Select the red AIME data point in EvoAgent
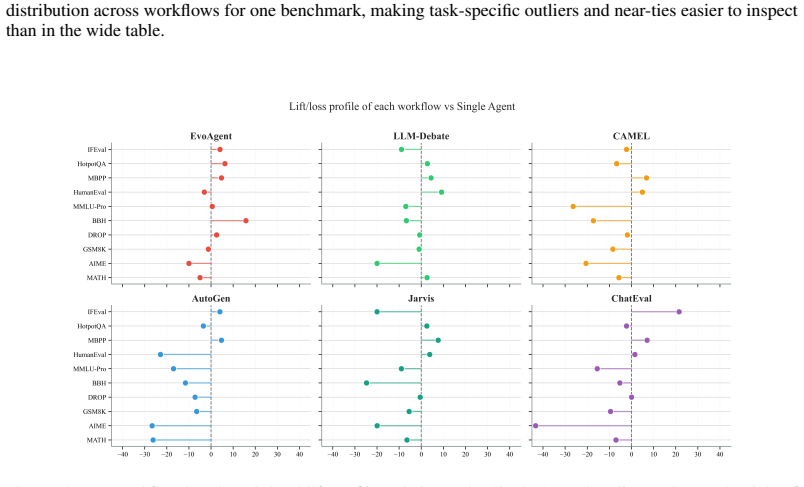This screenshot has width=804, height=487. pyautogui.click(x=189, y=263)
